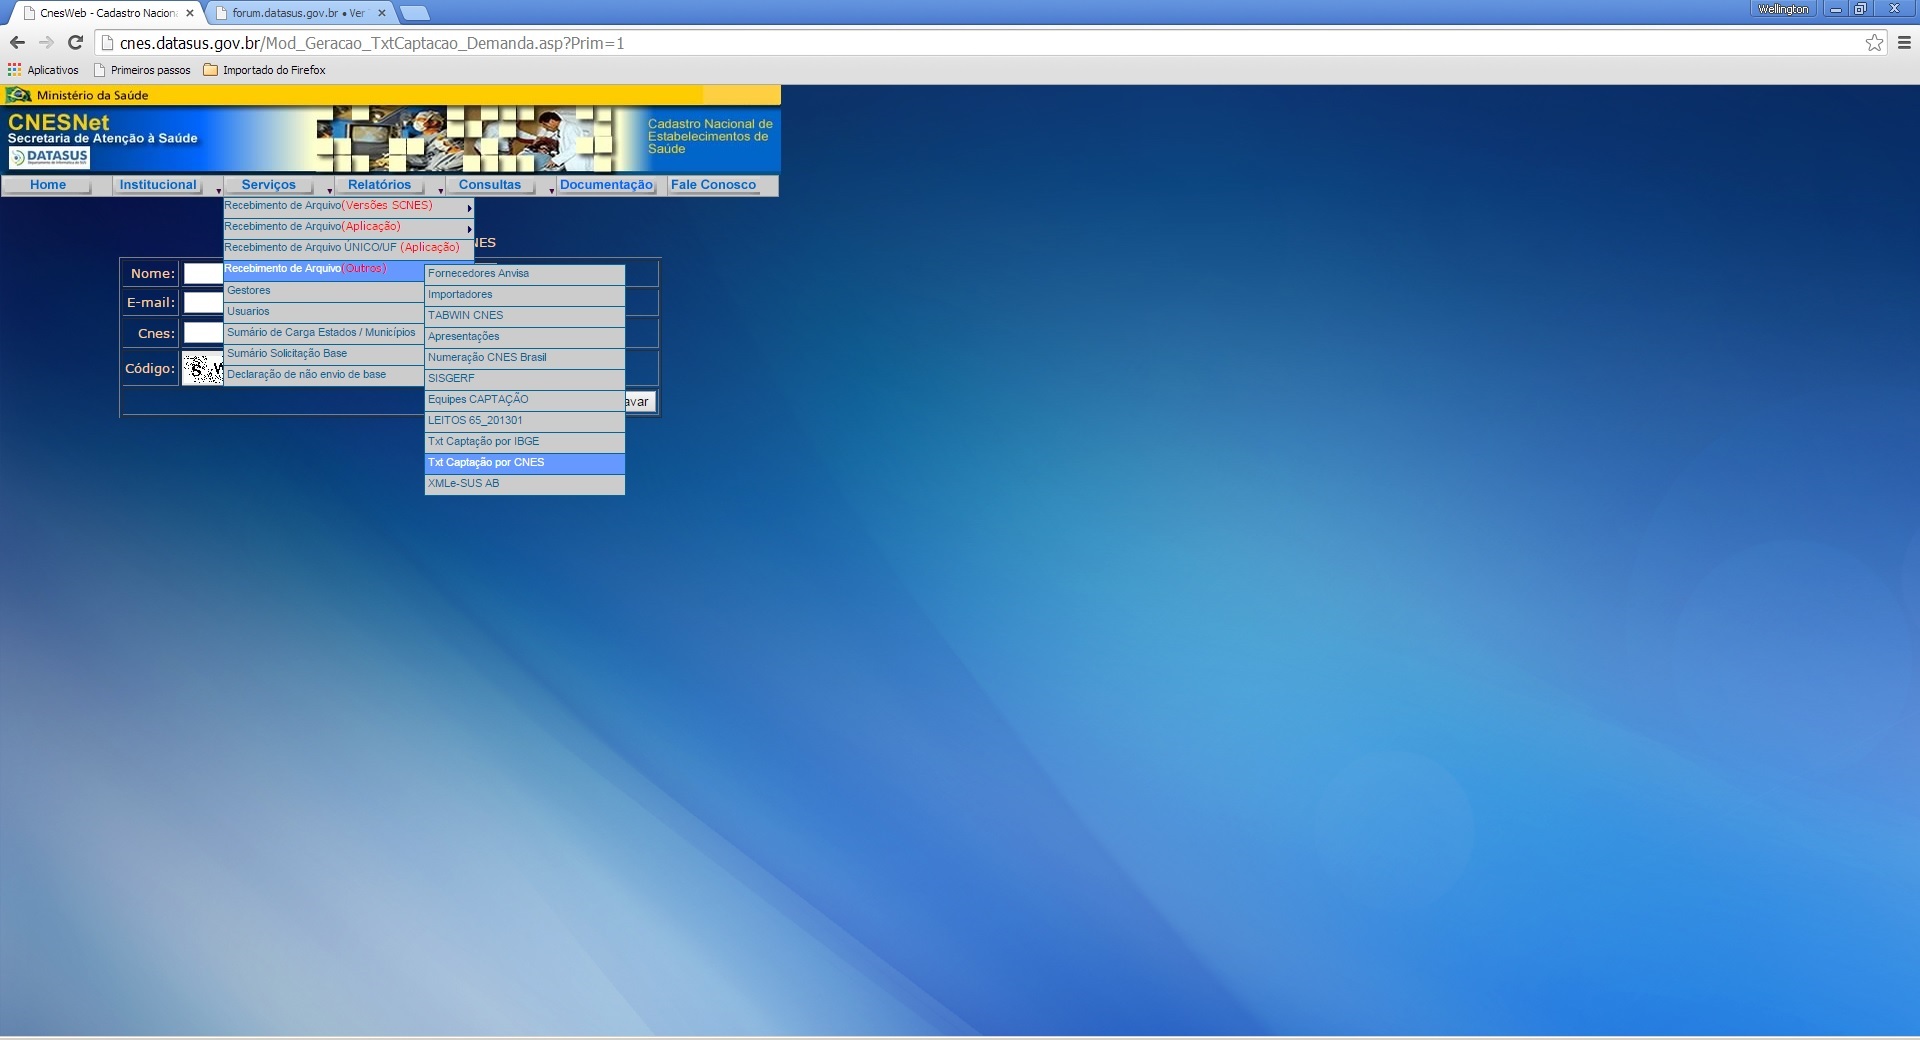The width and height of the screenshot is (1920, 1040).
Task: Reload the page with refresh icon
Action: tap(75, 43)
